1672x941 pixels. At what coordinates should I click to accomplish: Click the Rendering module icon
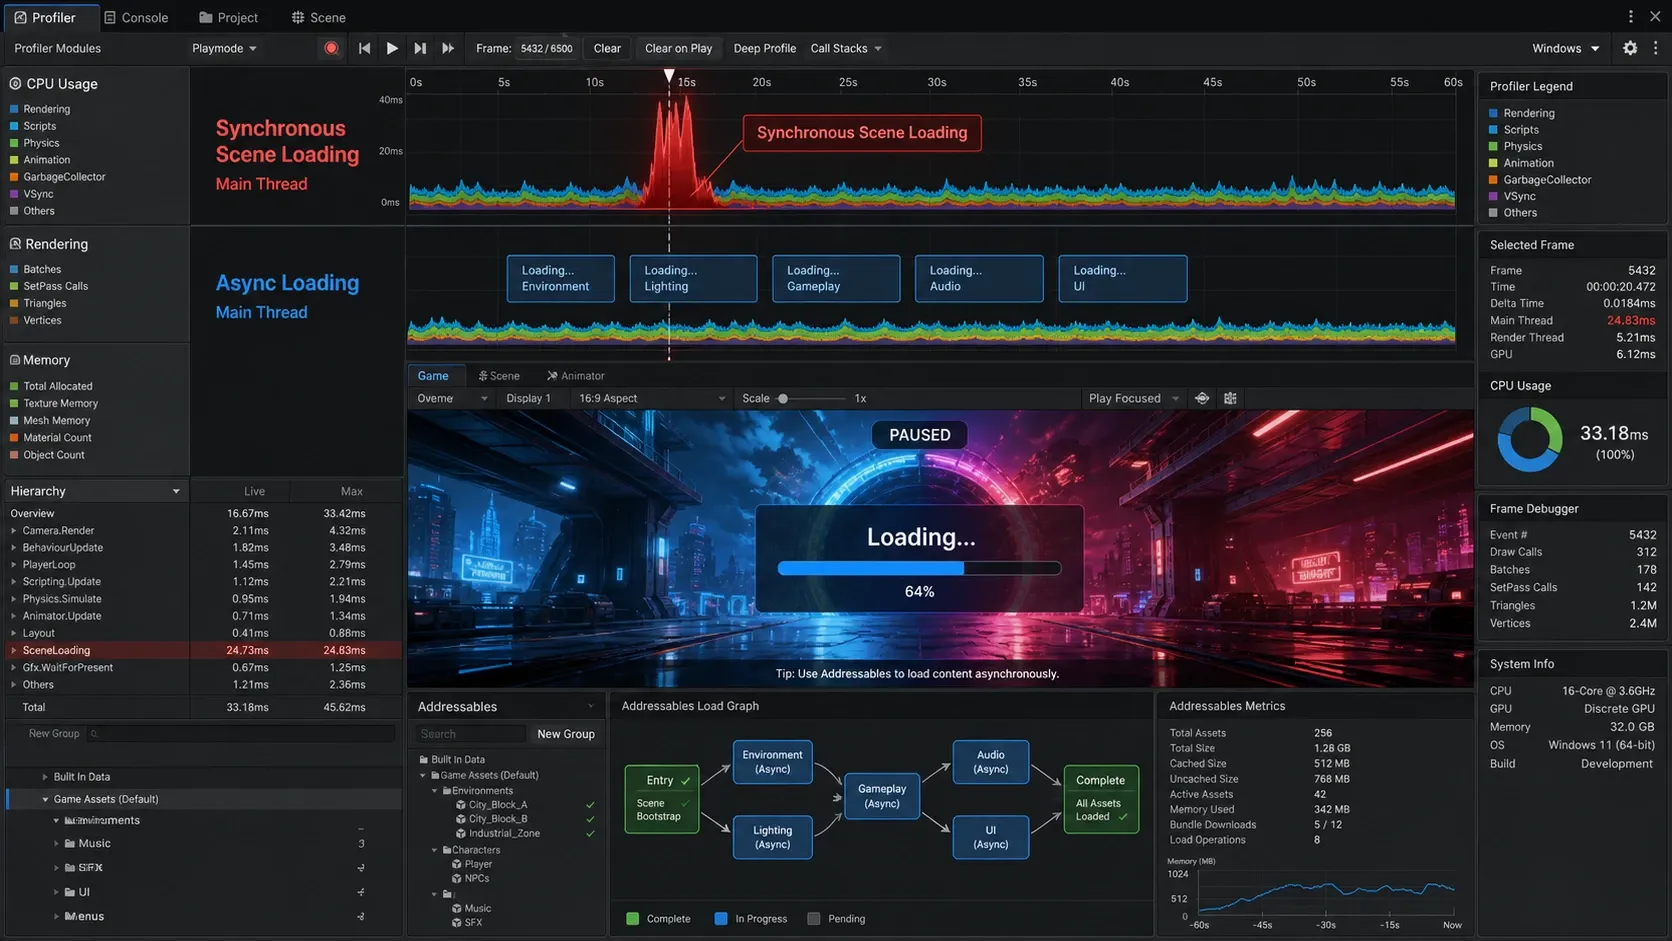pos(15,244)
